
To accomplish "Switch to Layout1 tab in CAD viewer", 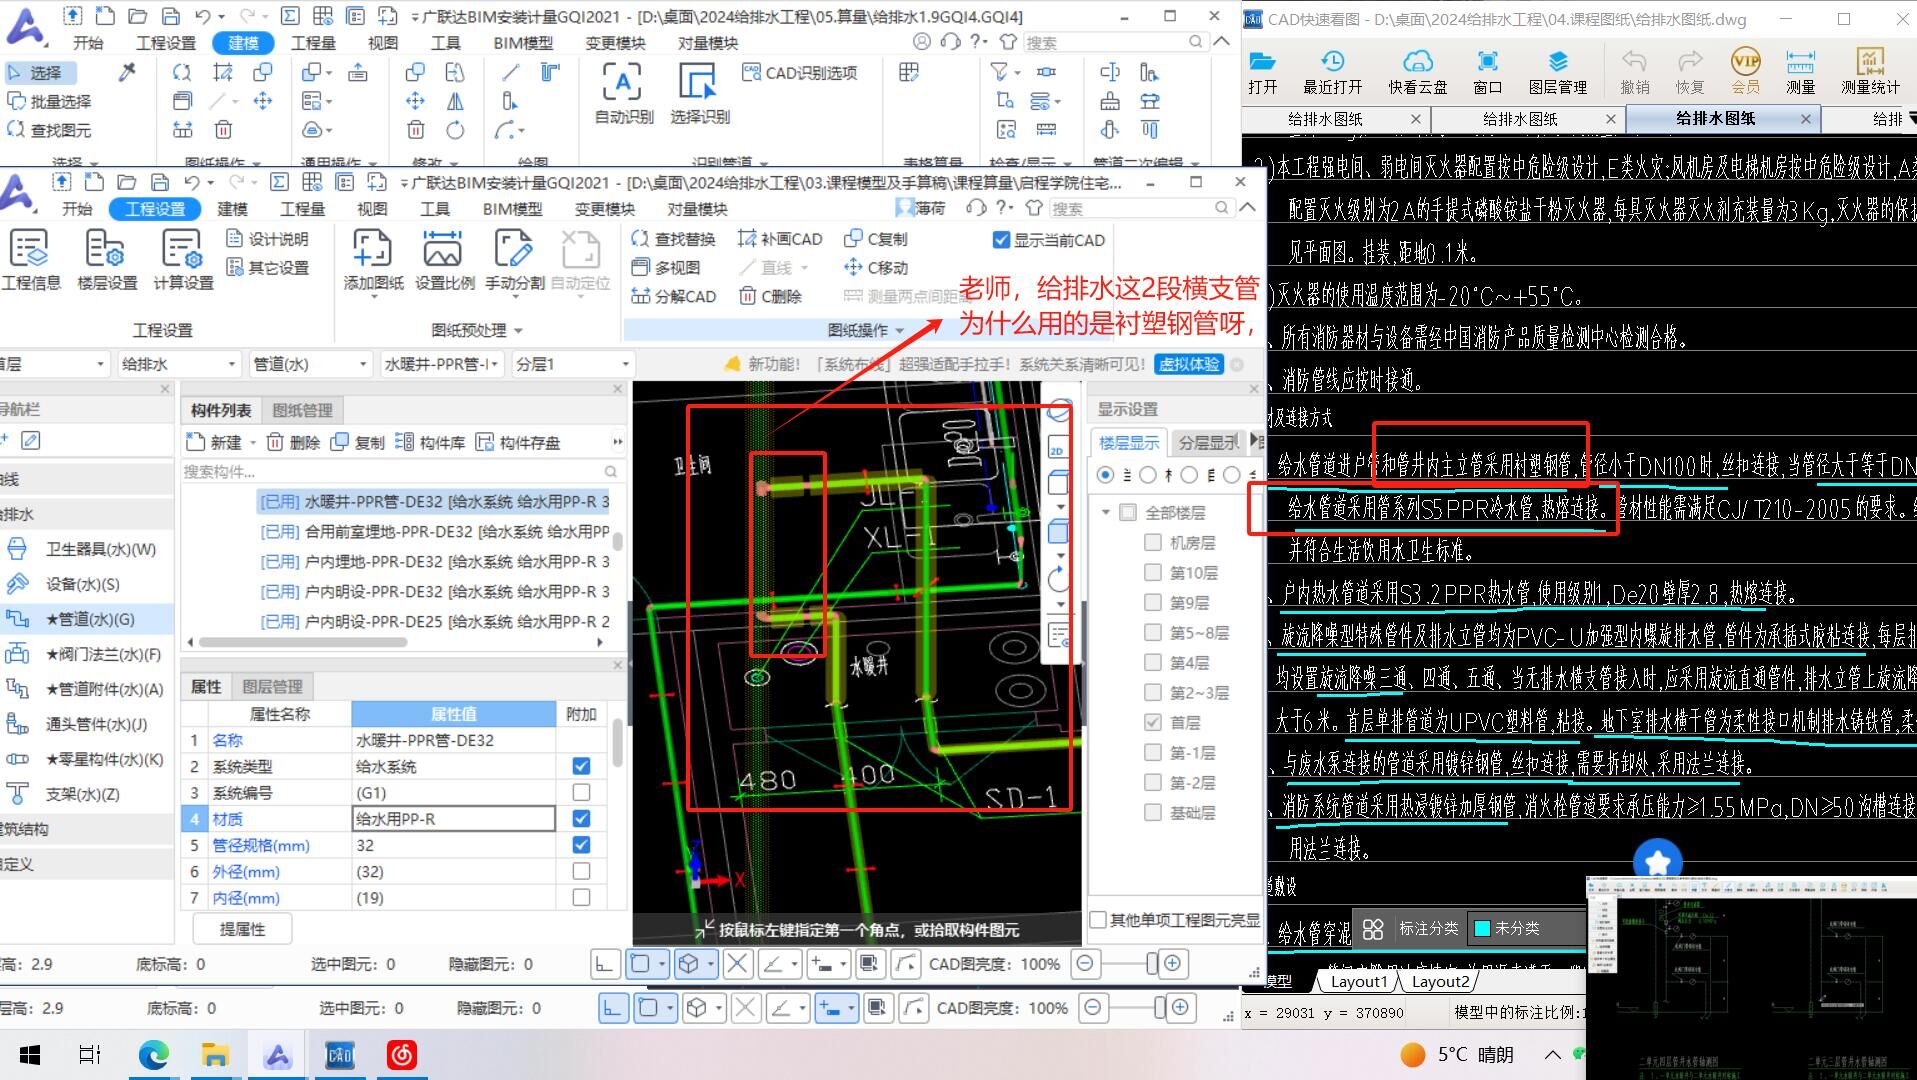I will pyautogui.click(x=1358, y=981).
